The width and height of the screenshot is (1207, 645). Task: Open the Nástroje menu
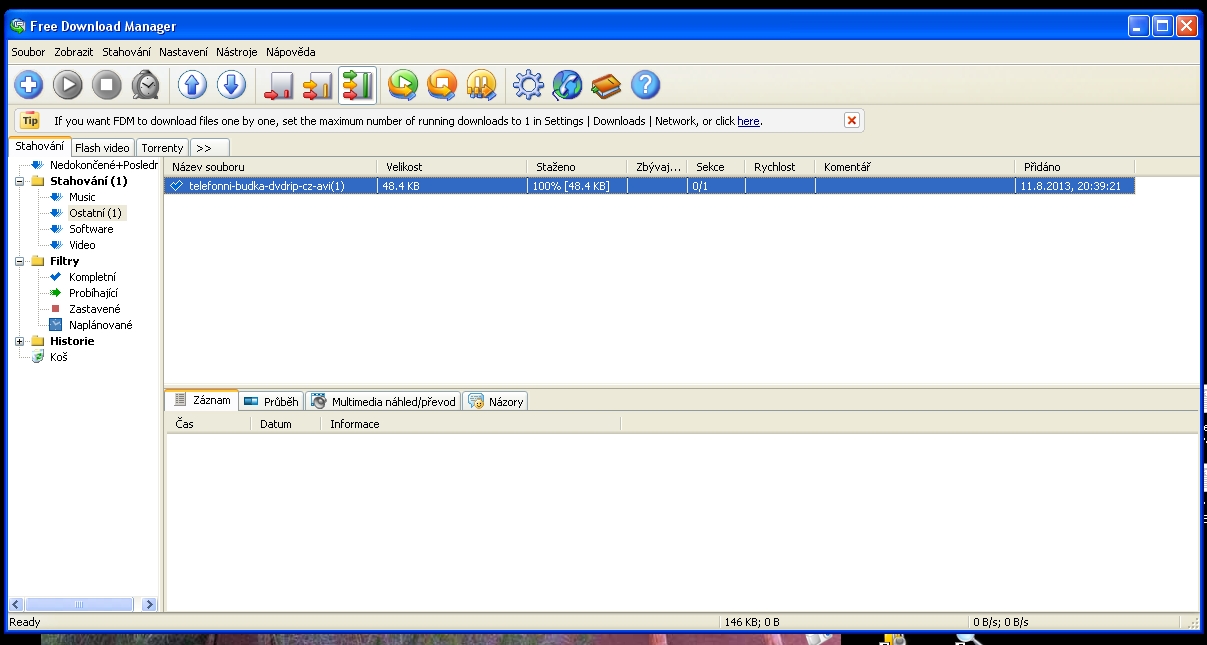click(x=237, y=52)
